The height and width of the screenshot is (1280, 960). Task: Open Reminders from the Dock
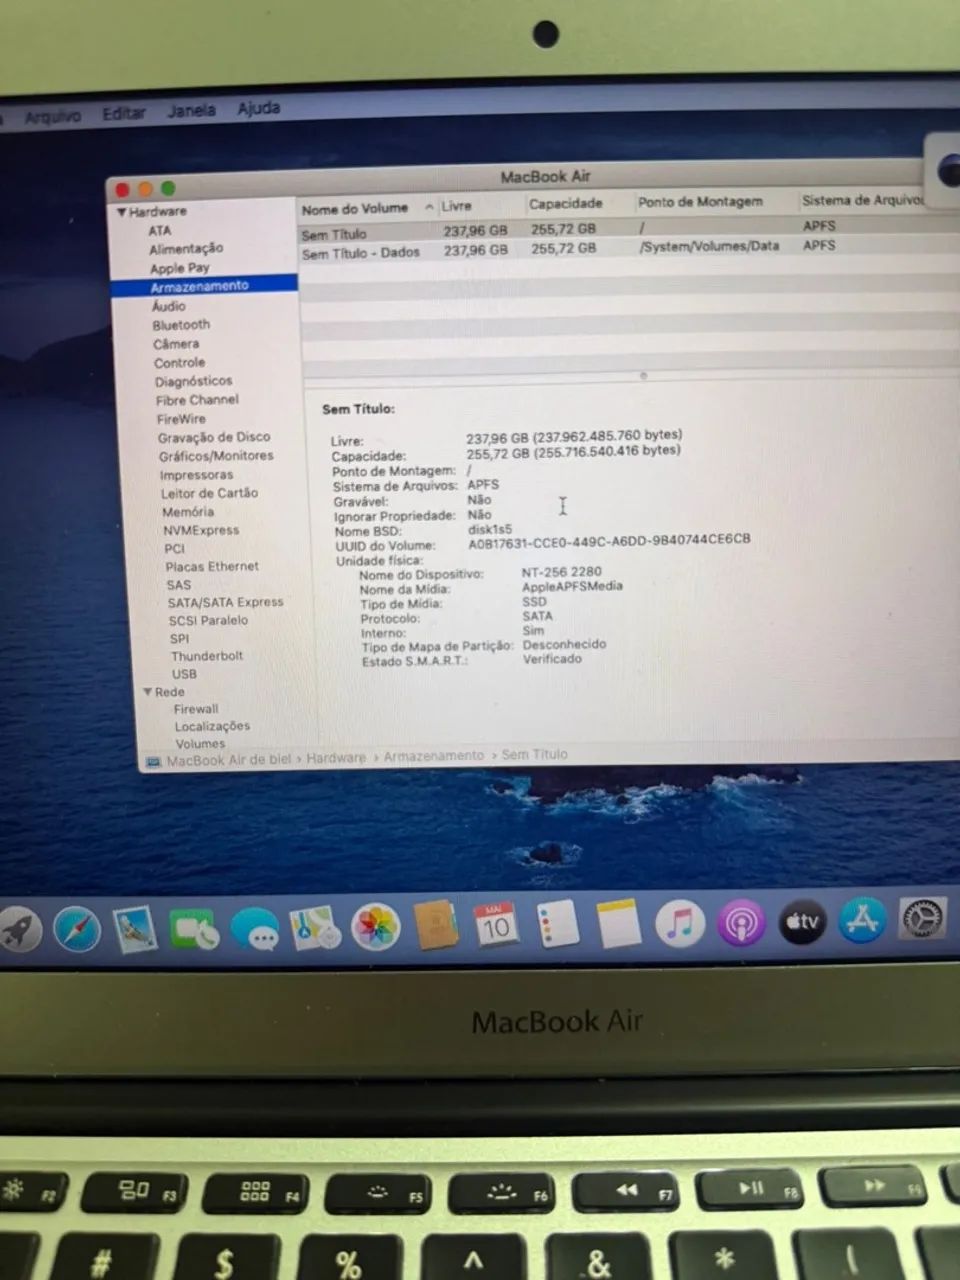(x=557, y=924)
